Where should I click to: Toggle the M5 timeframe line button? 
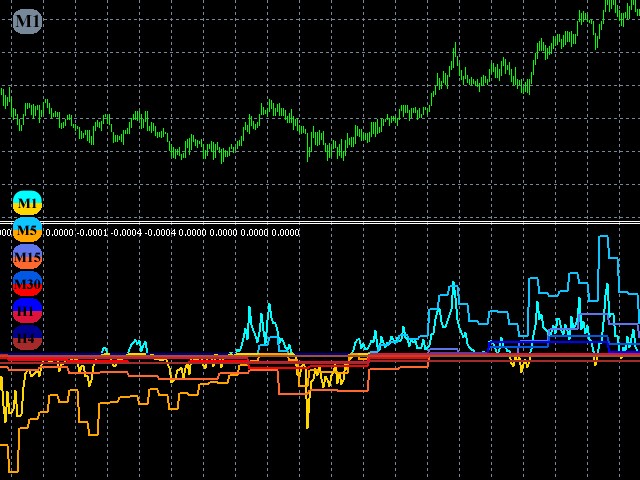tap(27, 231)
